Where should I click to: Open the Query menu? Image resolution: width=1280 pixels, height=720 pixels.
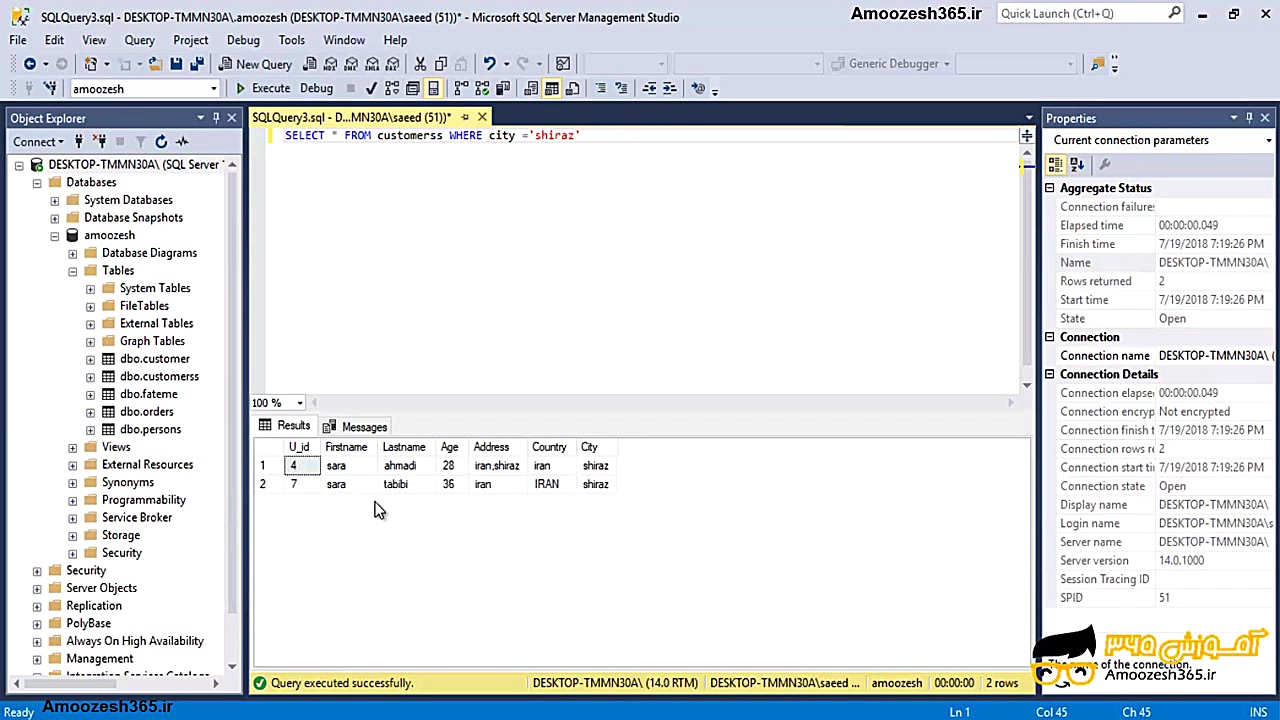[139, 40]
